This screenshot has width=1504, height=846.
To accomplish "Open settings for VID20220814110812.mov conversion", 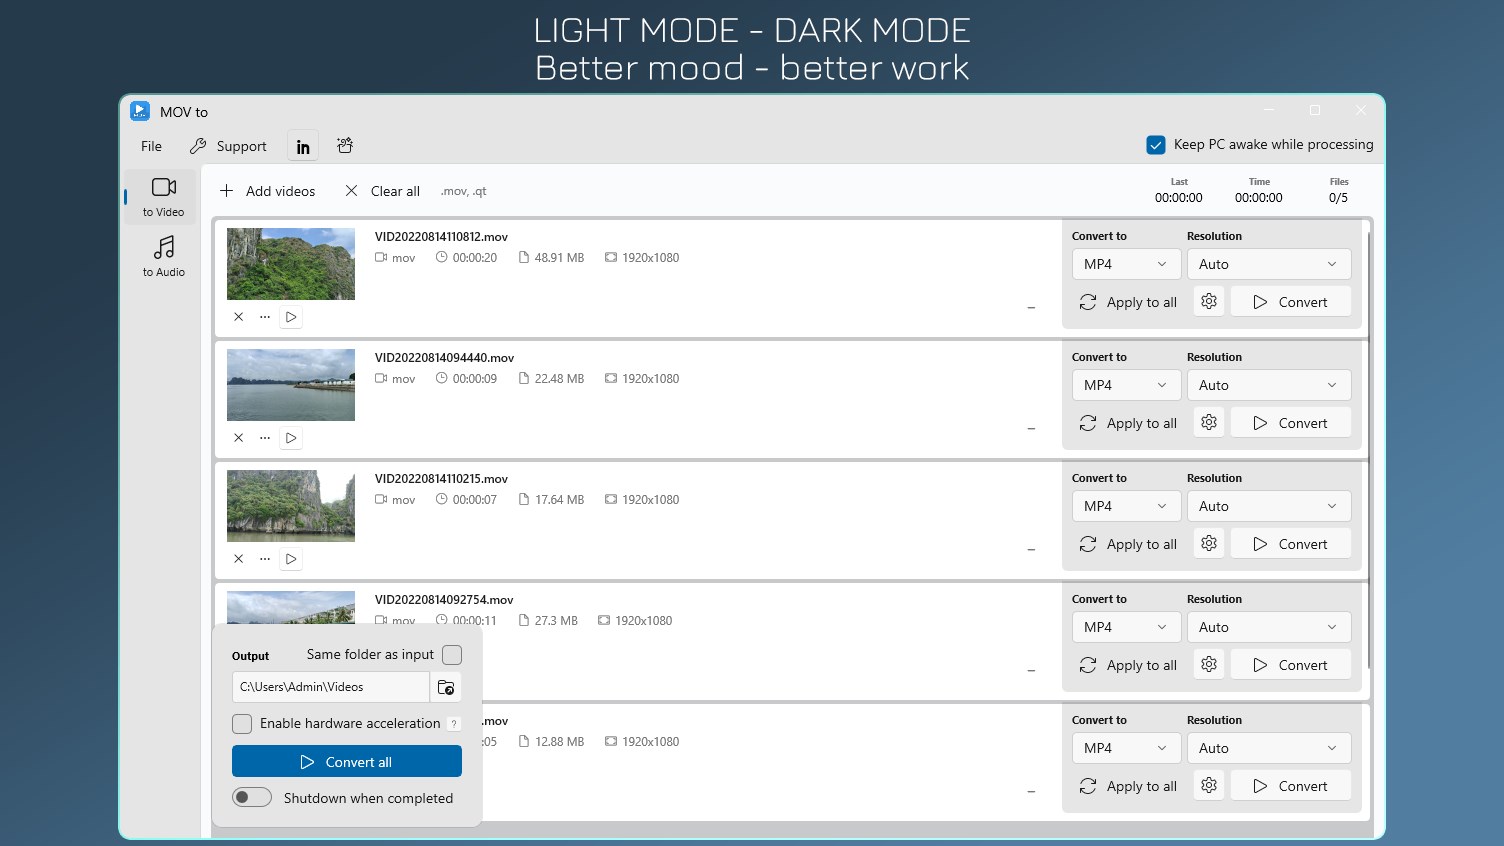I will 1208,301.
